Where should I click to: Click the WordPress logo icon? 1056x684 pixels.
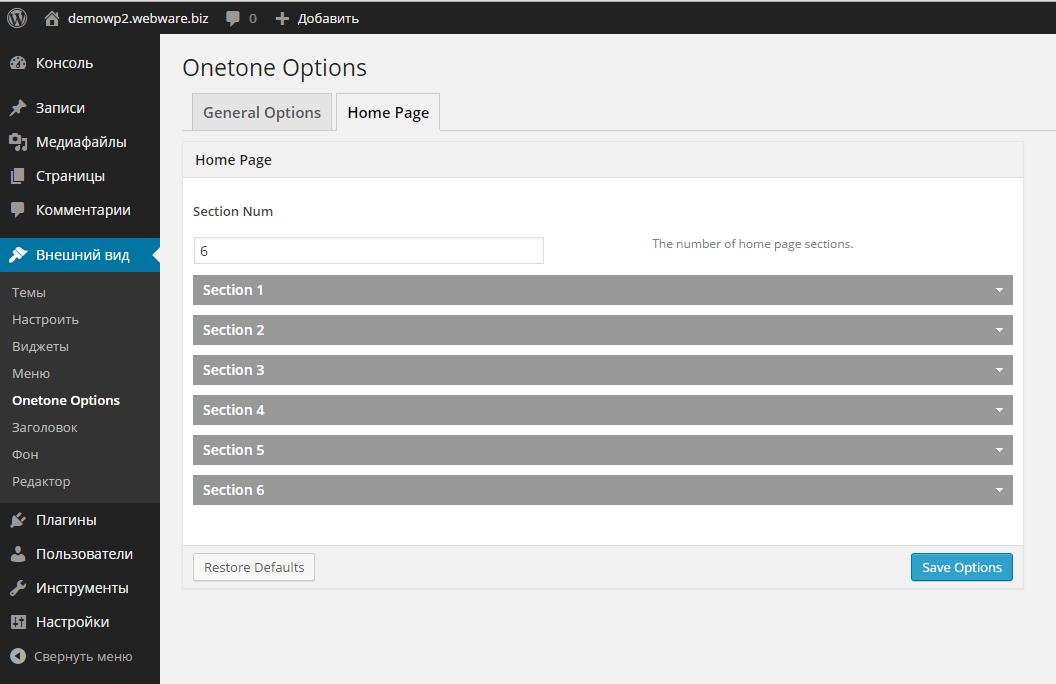(17, 18)
